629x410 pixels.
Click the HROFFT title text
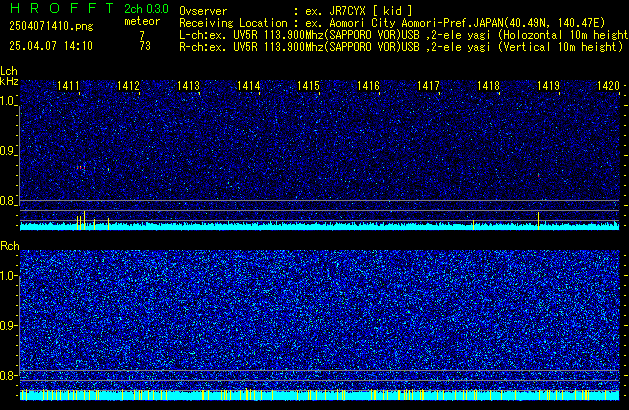61,8
